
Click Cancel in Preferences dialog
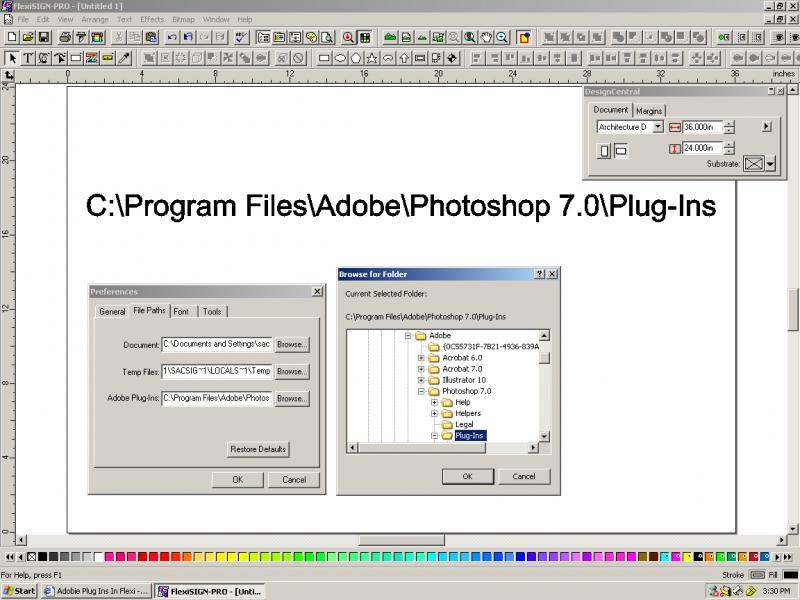294,480
